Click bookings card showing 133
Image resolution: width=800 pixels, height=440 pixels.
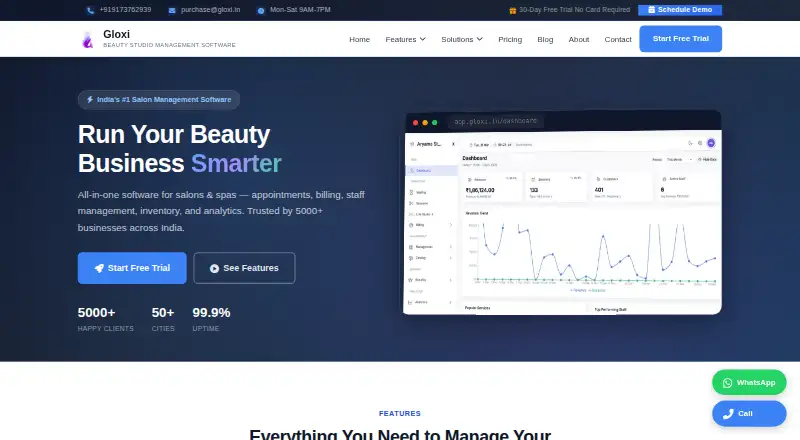click(x=557, y=188)
